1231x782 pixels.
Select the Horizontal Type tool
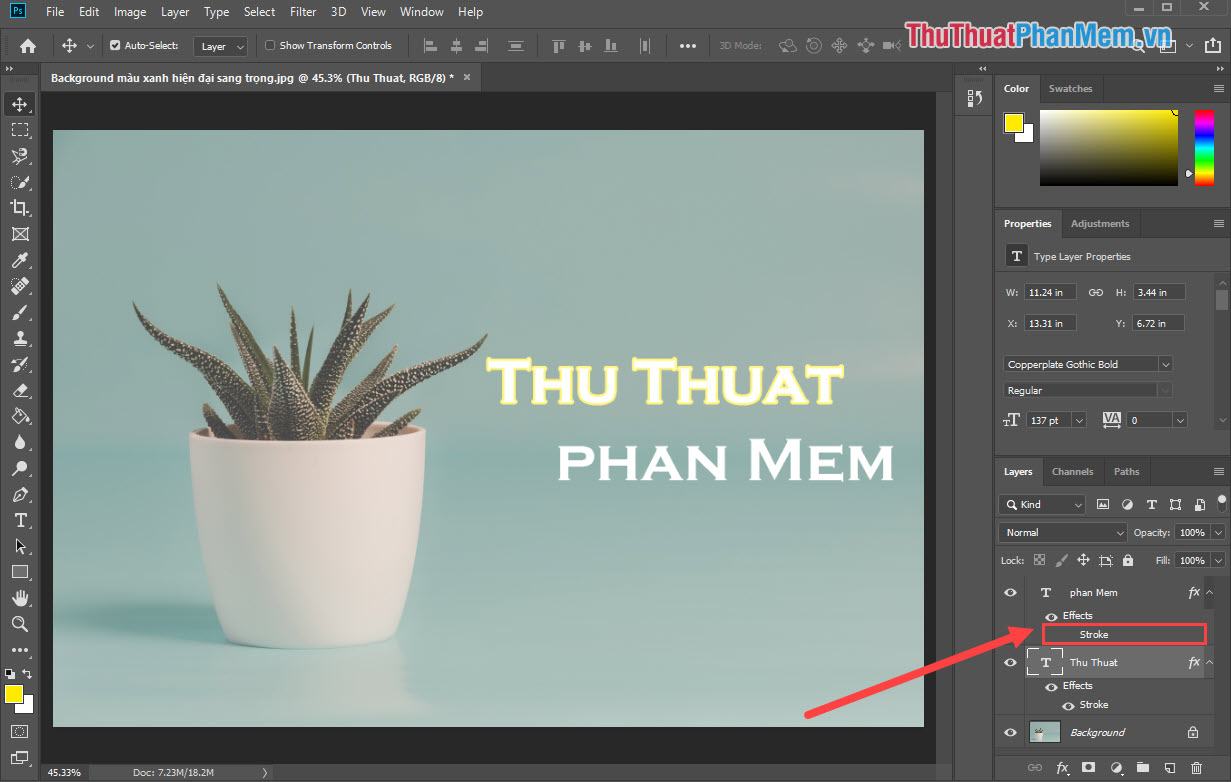[x=20, y=520]
